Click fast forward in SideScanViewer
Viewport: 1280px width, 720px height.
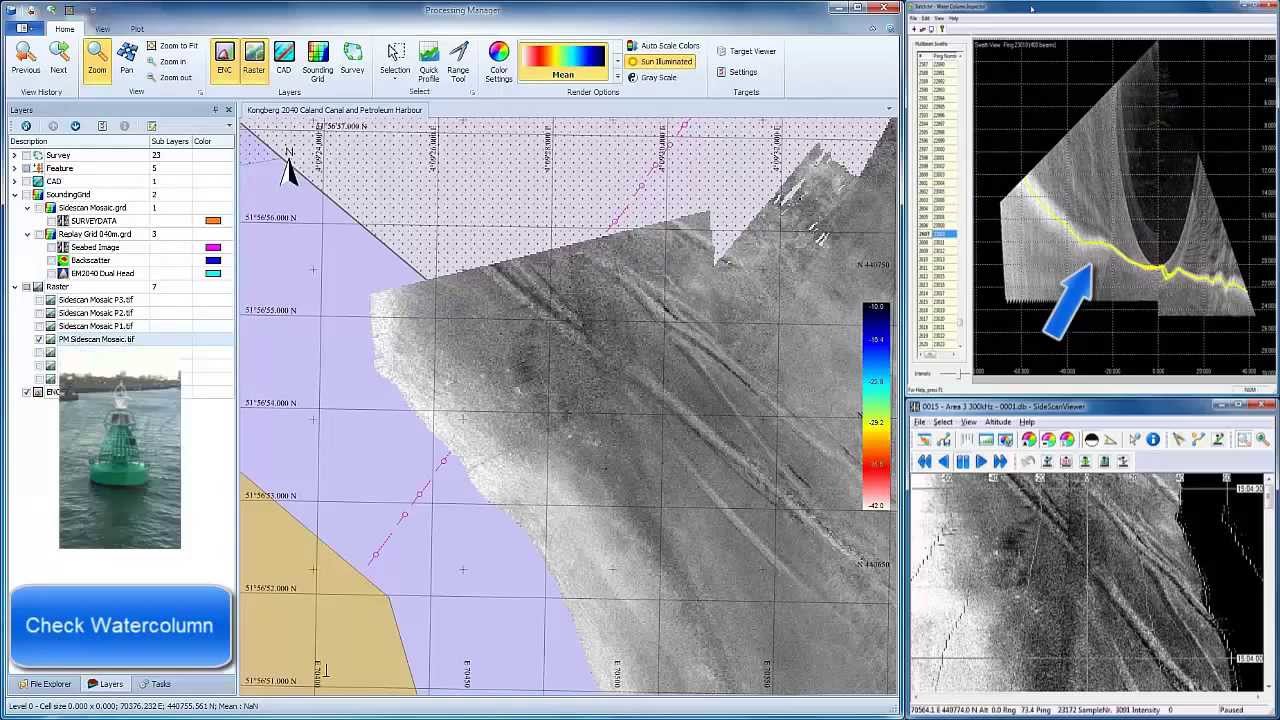[1000, 461]
